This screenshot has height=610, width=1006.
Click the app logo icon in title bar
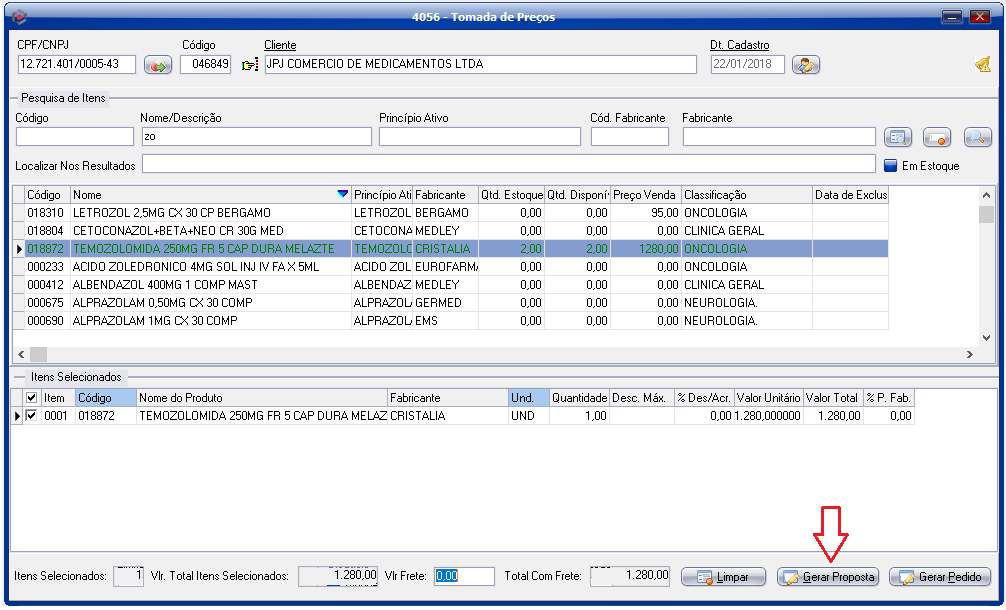17,17
